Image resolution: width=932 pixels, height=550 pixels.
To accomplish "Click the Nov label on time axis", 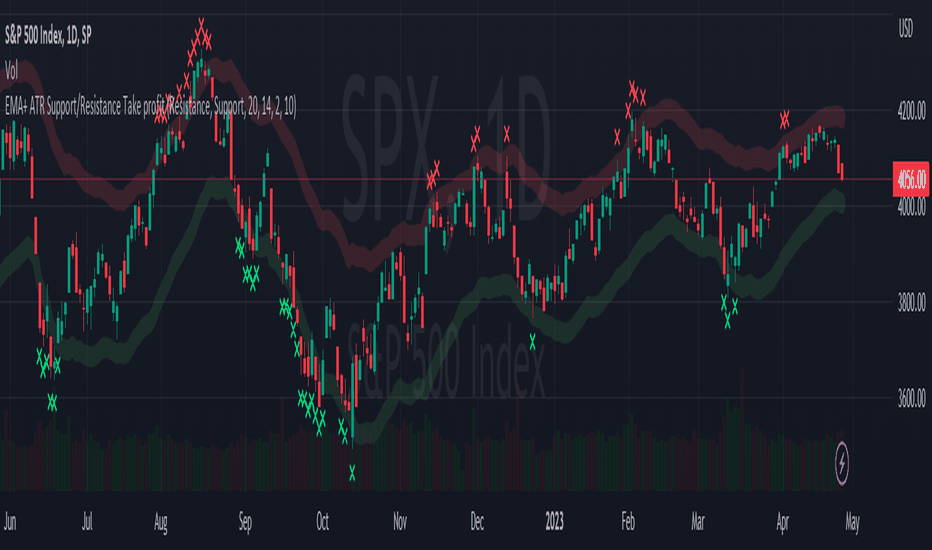I will [400, 522].
